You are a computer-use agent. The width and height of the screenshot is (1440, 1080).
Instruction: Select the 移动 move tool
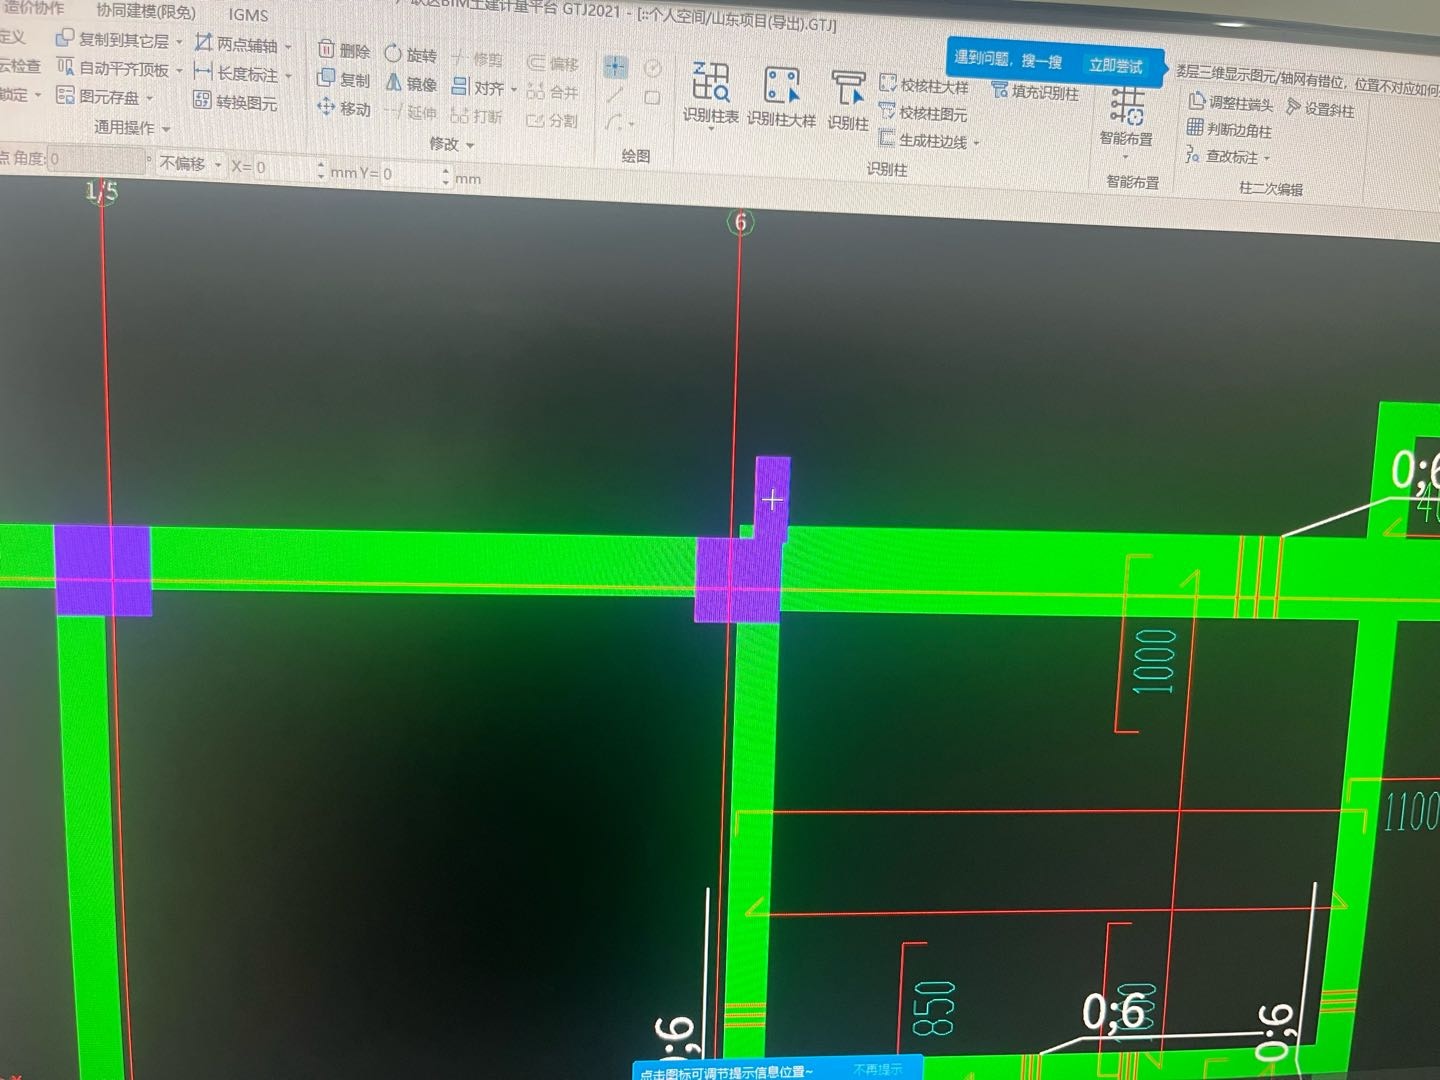(343, 108)
